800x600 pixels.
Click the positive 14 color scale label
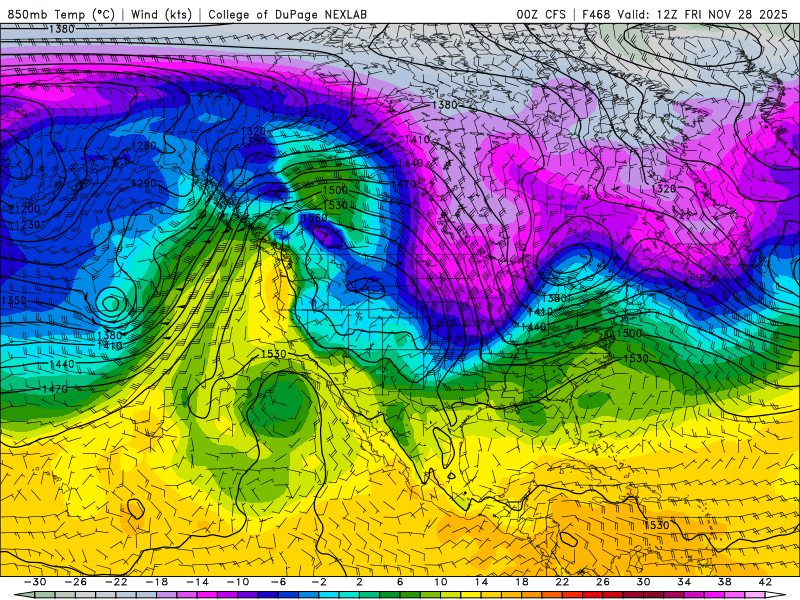pyautogui.click(x=481, y=582)
